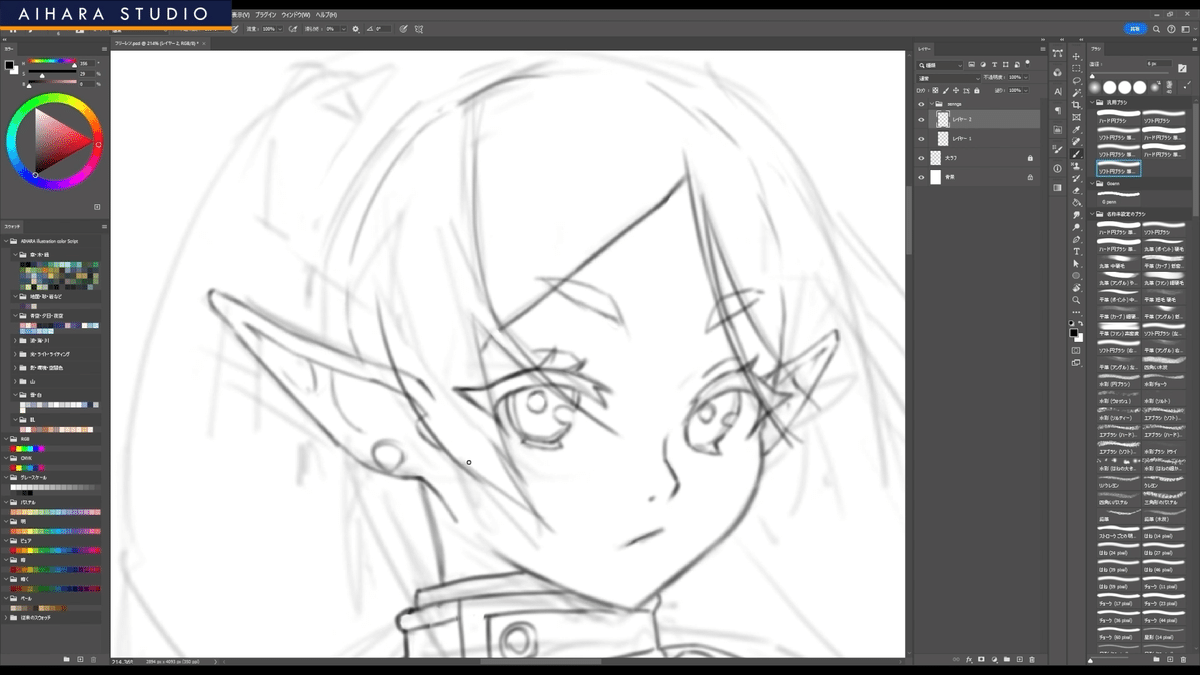Hide the 背景 layer
The image size is (1200, 675).
tap(922, 177)
